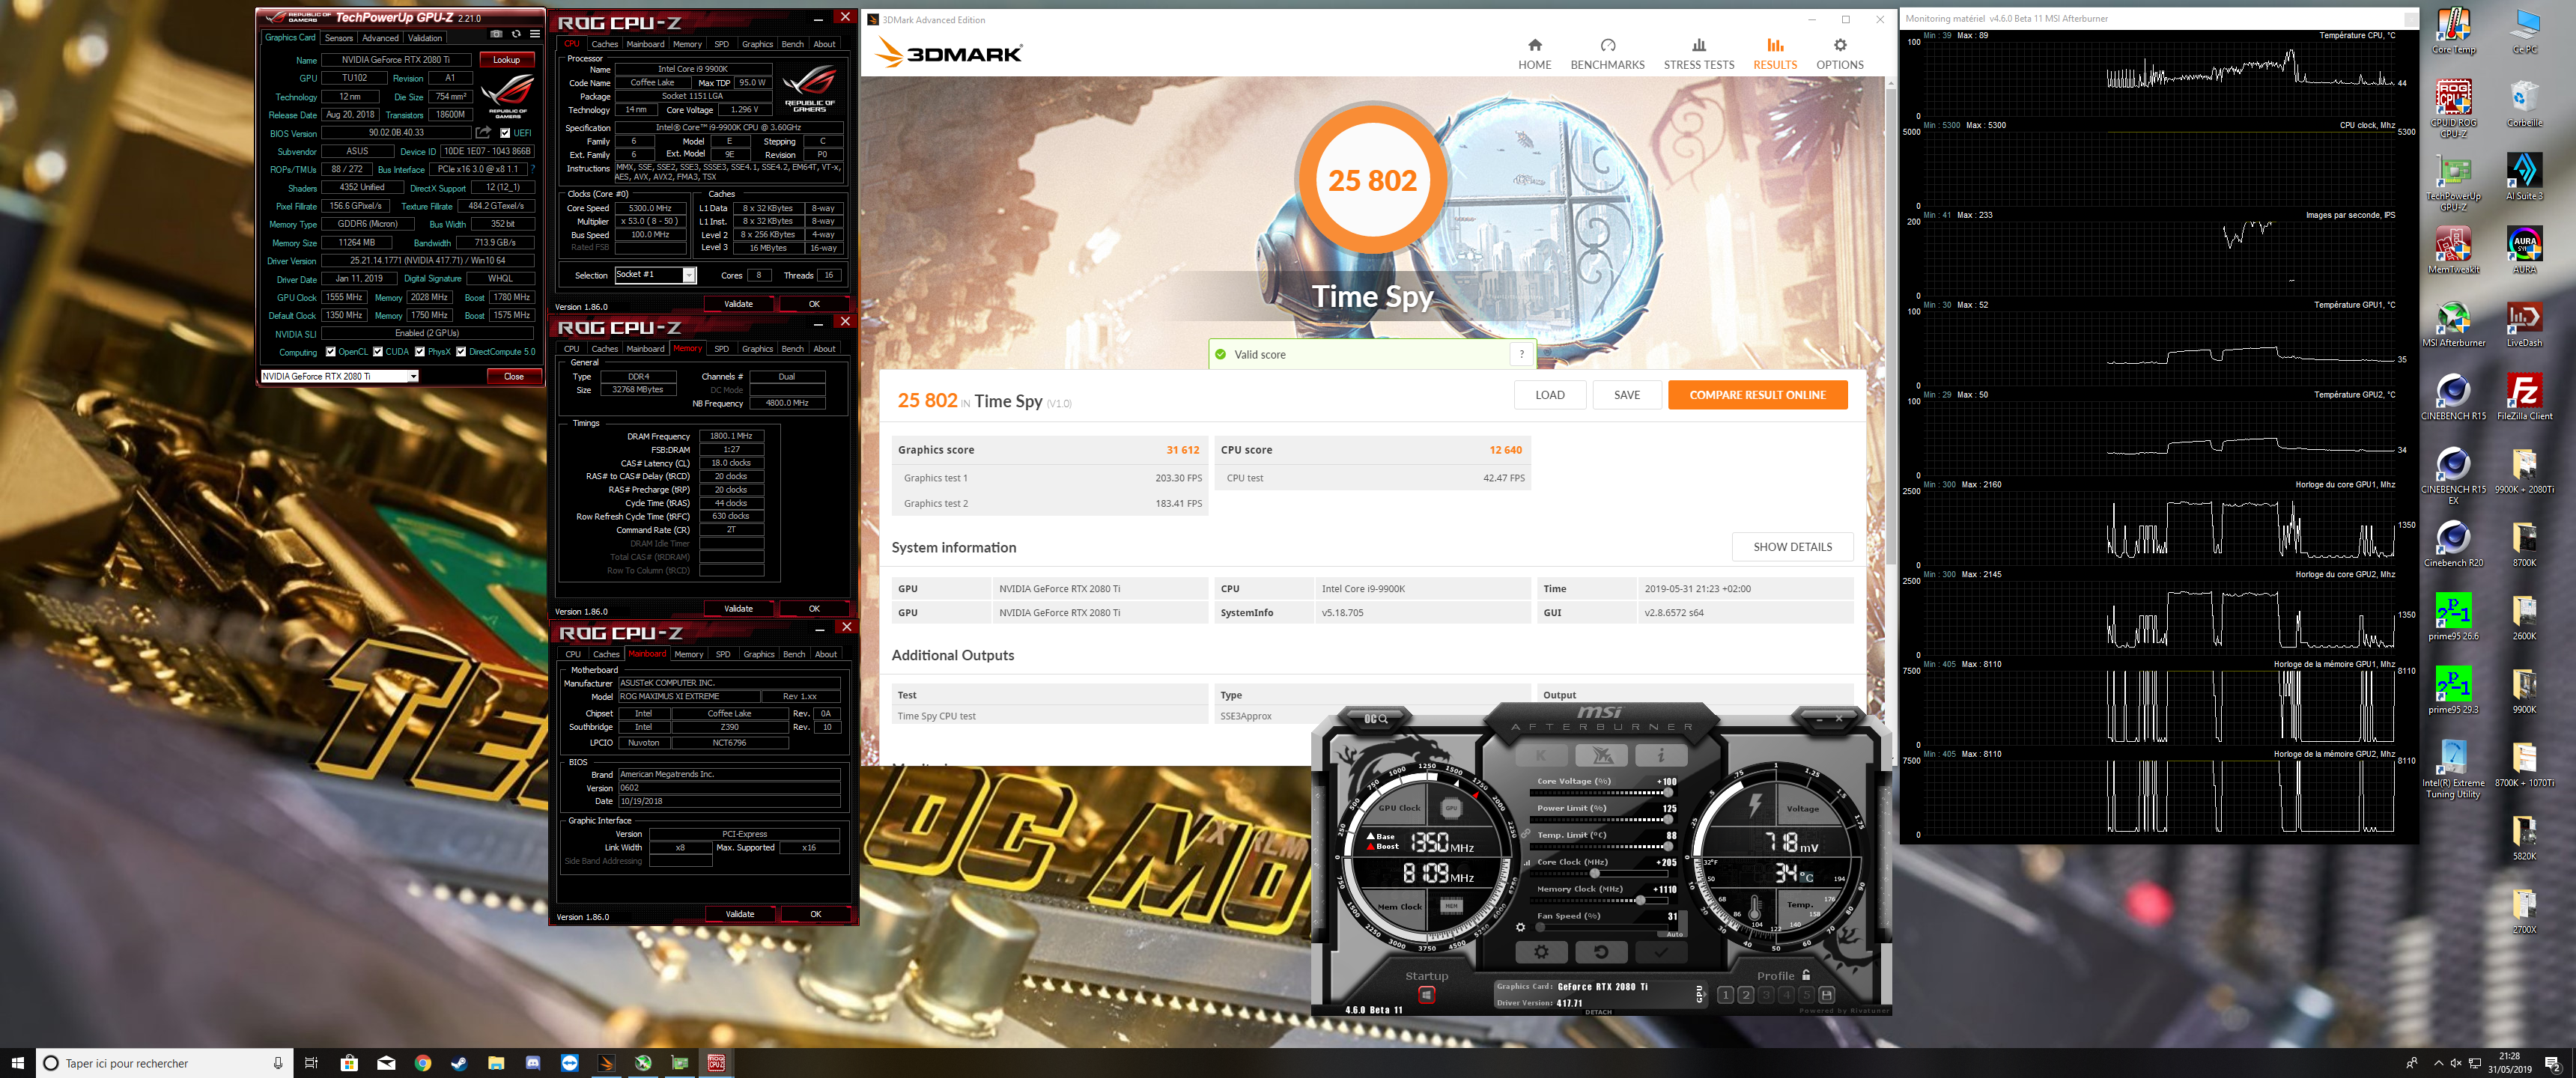Click the fan speed settings gear in Afterburner
Screen dimensions: 2576x1078
(x=1521, y=927)
